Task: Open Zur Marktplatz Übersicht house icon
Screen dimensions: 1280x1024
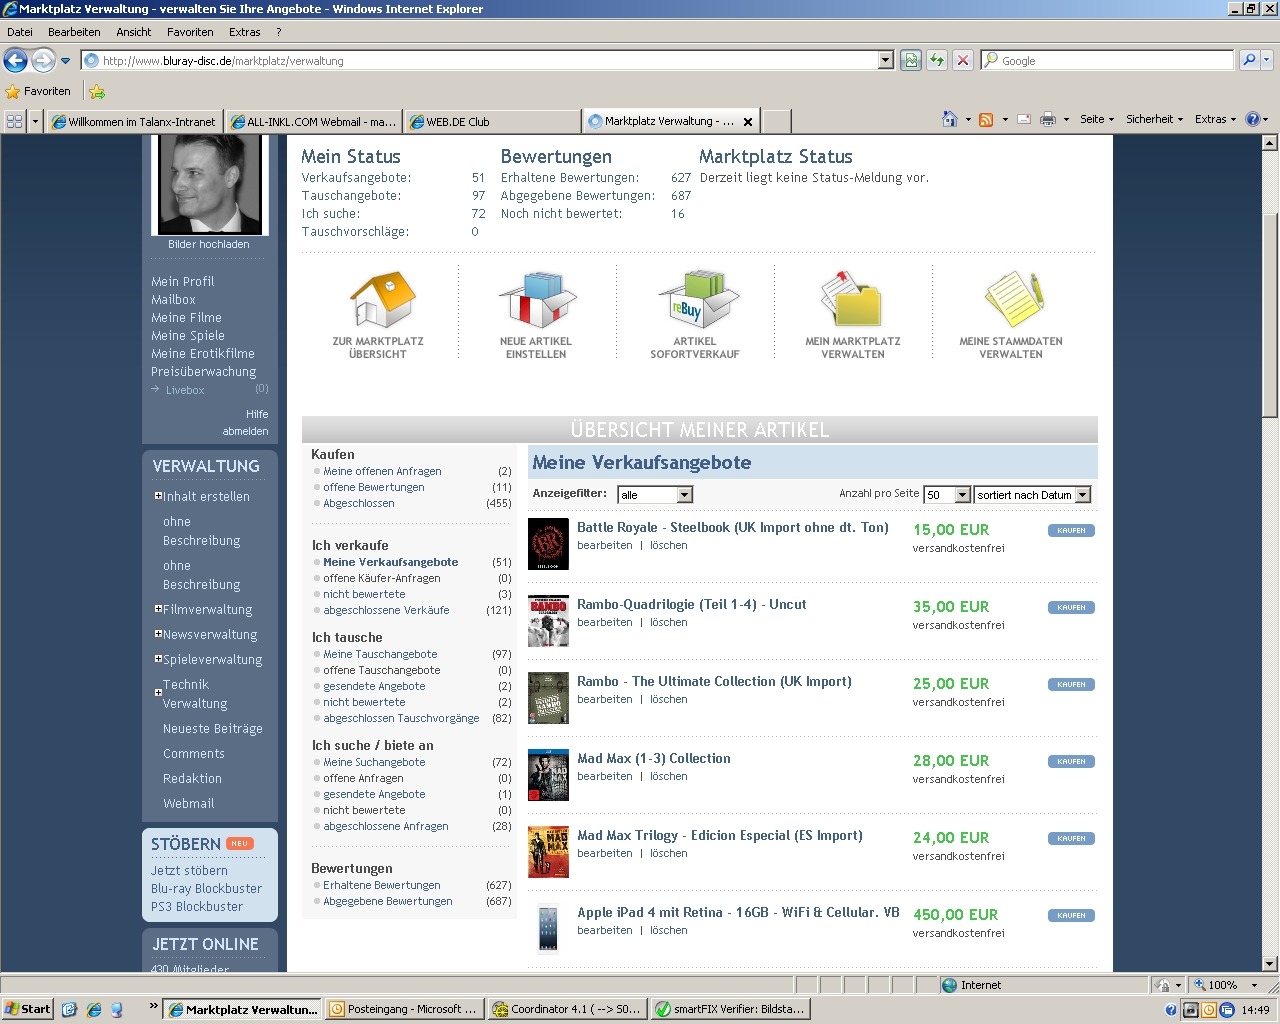Action: point(382,300)
